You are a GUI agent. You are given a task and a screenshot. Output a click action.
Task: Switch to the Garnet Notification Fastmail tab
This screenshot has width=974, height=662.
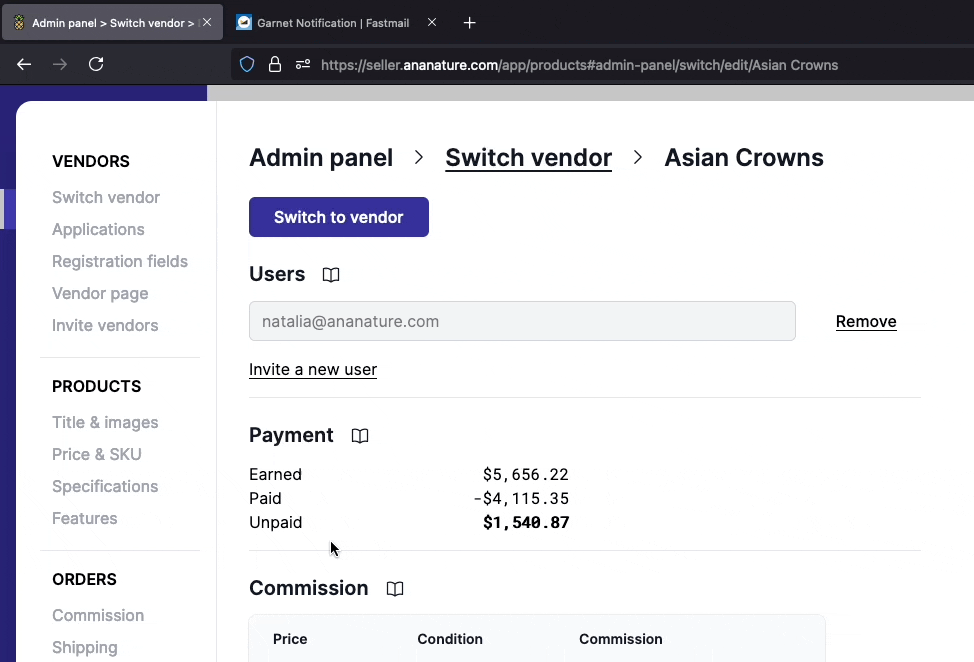pyautogui.click(x=330, y=22)
